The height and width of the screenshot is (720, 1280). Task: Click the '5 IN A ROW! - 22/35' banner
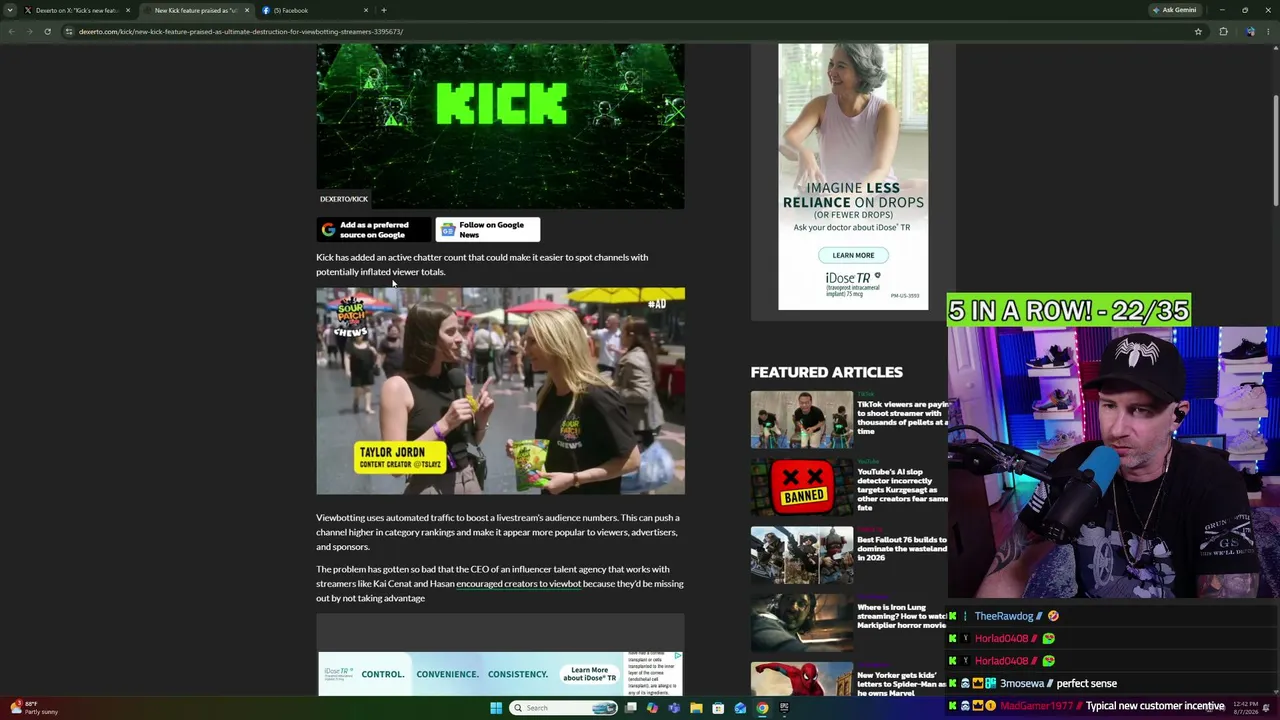(x=1069, y=310)
